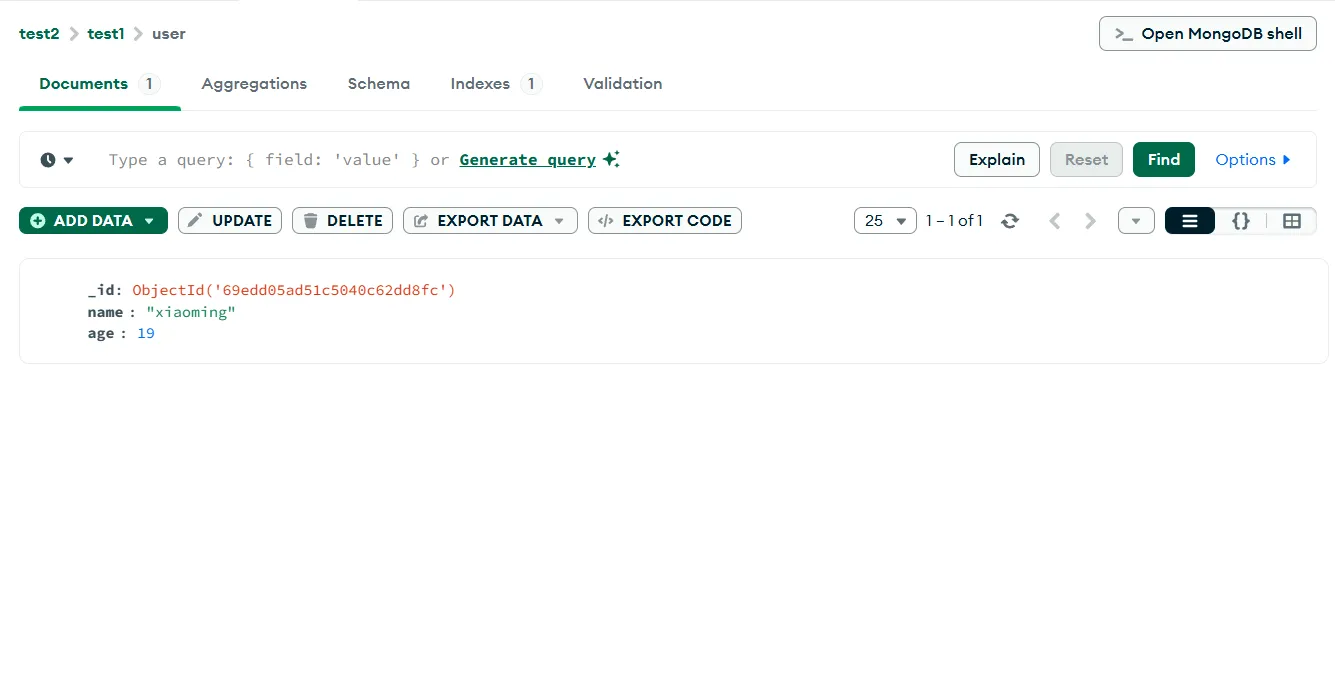Image resolution: width=1335 pixels, height=685 pixels.
Task: Click the _id field key
Action: pos(102,291)
